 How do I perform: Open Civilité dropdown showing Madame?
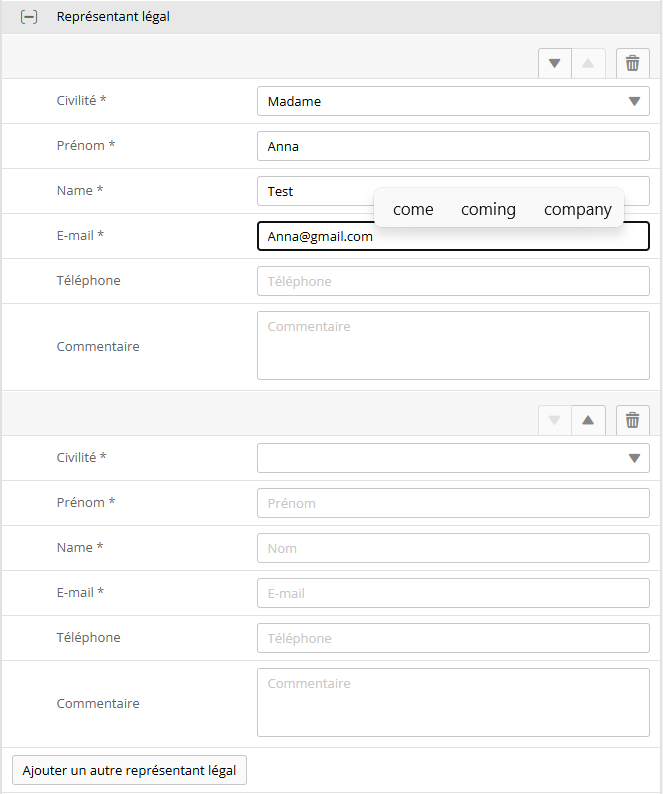click(453, 101)
